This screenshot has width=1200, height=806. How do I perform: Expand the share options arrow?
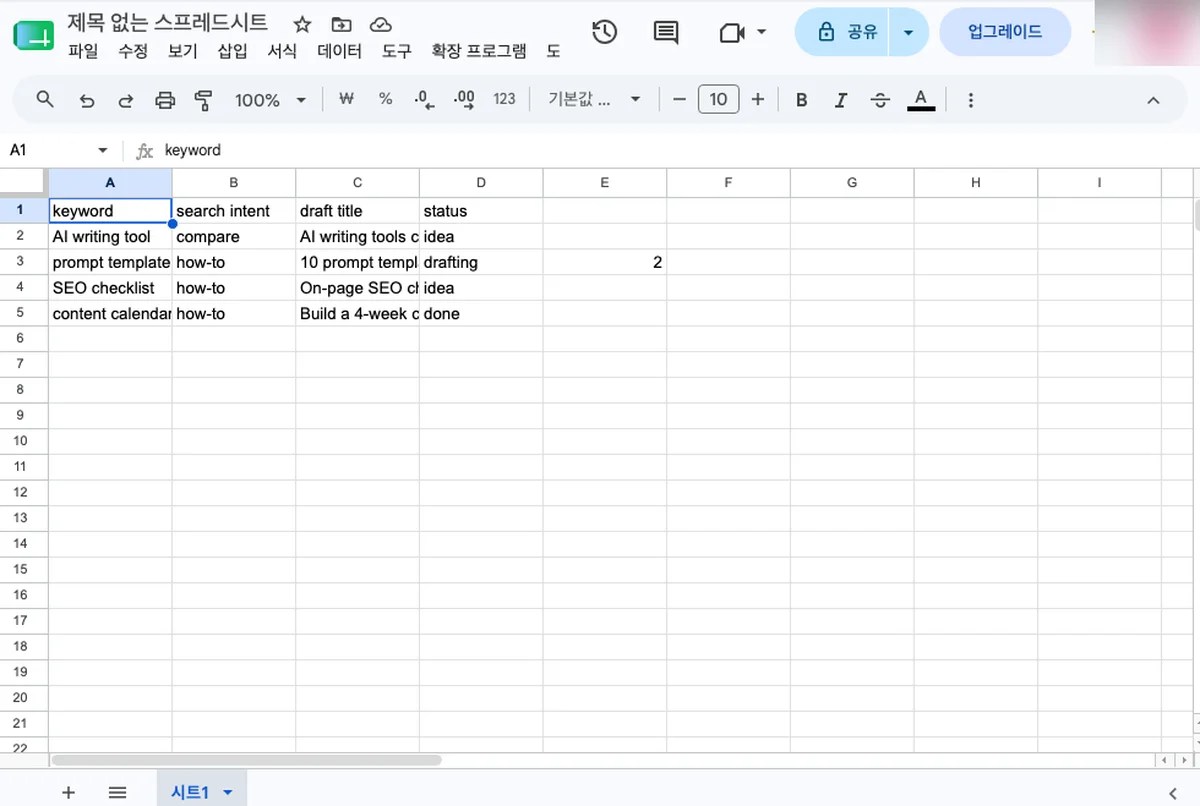908,32
